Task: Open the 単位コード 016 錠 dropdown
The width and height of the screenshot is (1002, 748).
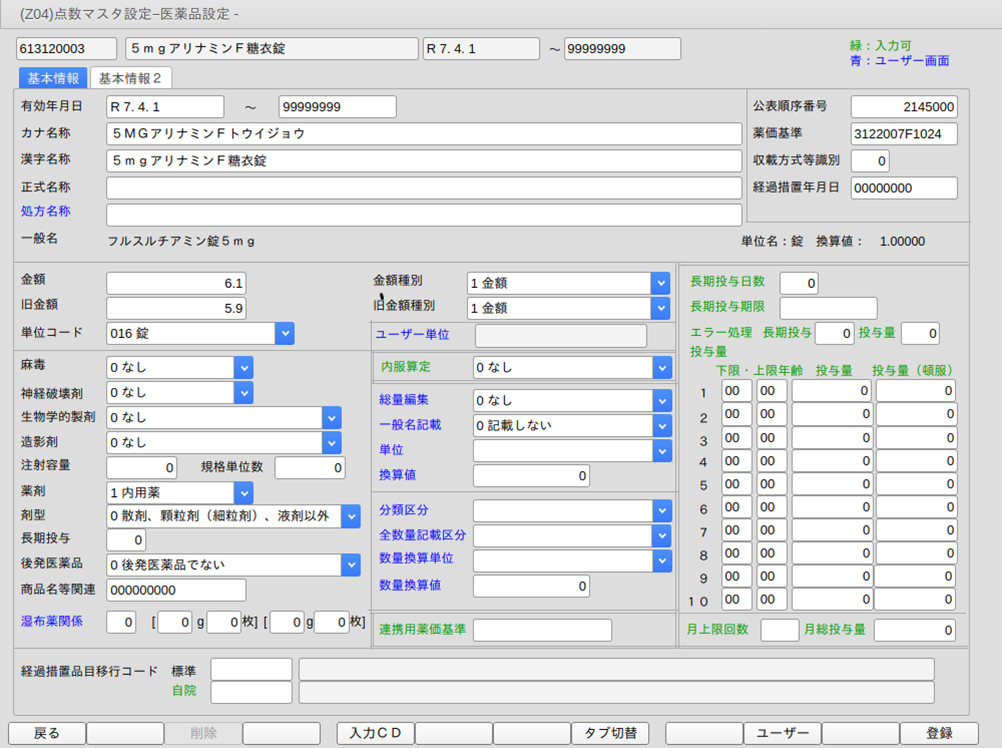Action: pos(284,333)
